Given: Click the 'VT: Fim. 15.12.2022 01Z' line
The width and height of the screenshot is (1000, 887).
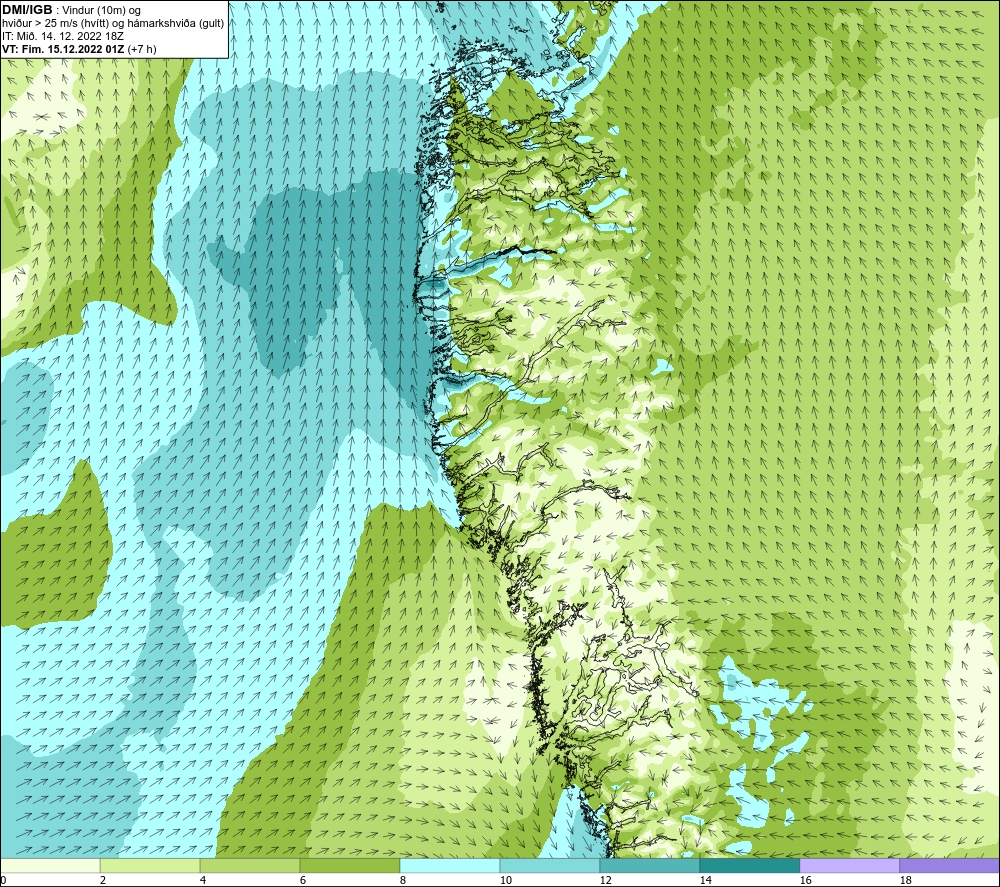Looking at the screenshot, I should (63, 49).
